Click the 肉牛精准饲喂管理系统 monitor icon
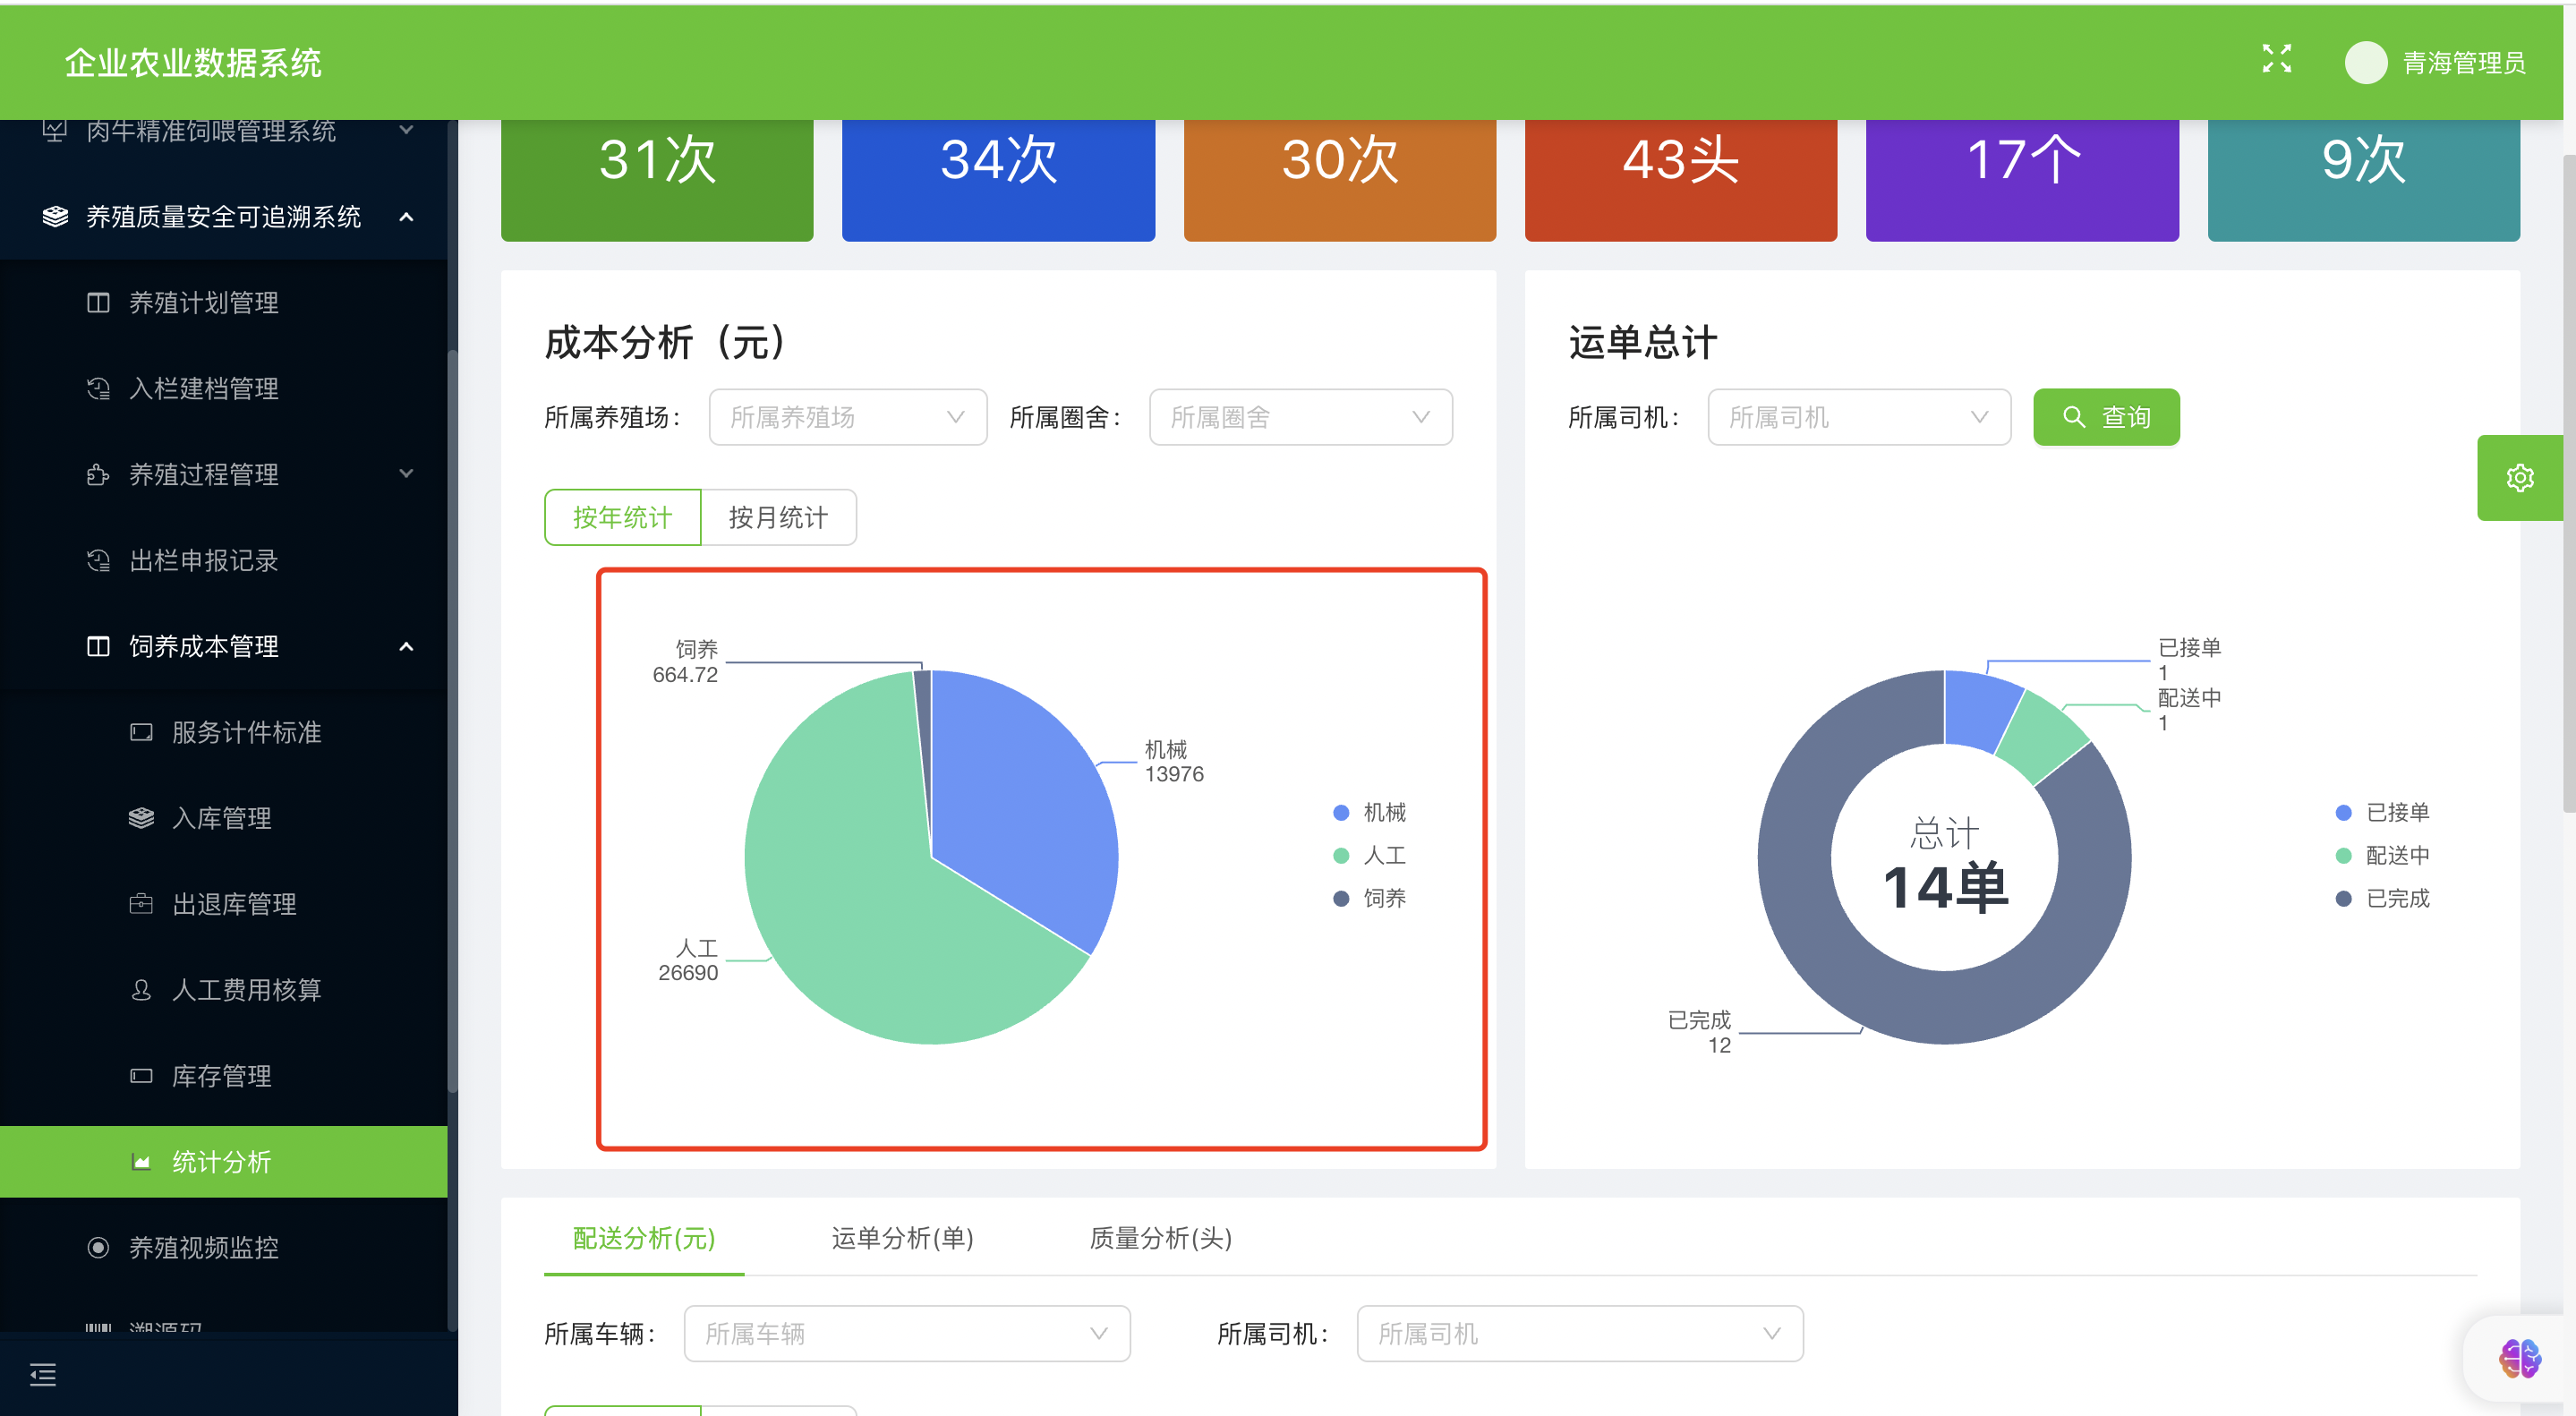Screen dimensions: 2576x1416 [x=56, y=130]
